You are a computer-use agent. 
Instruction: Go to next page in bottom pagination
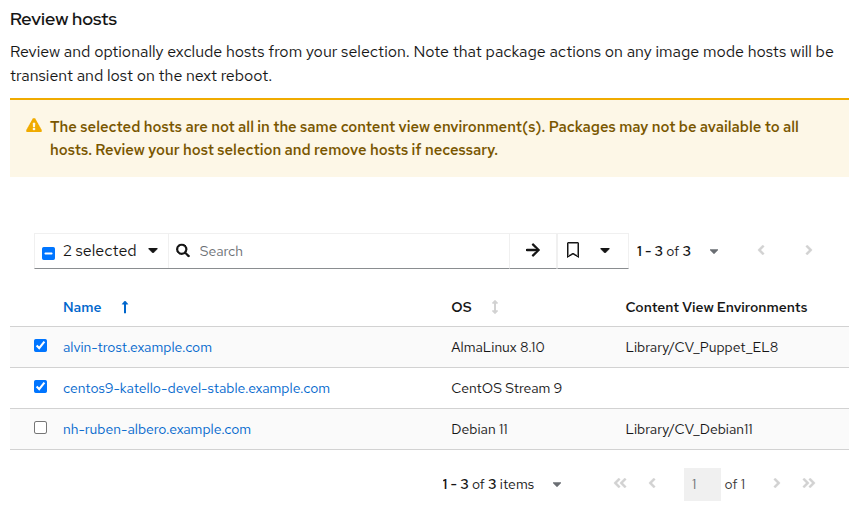(x=776, y=483)
